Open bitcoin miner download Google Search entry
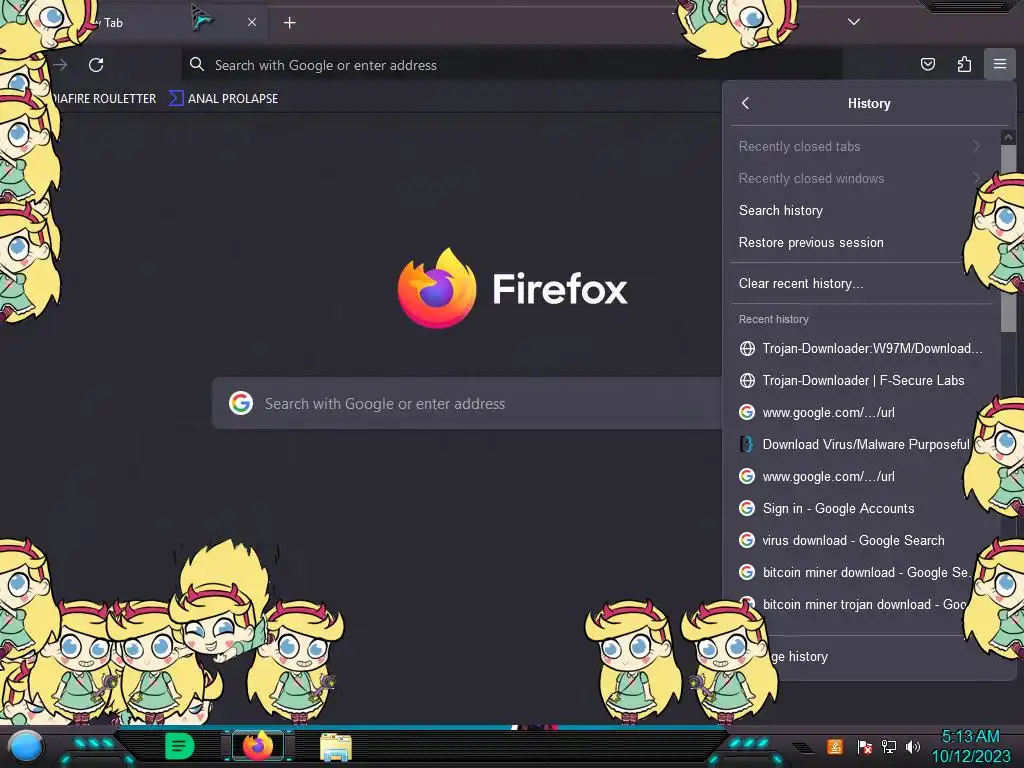This screenshot has width=1024, height=768. coord(852,572)
